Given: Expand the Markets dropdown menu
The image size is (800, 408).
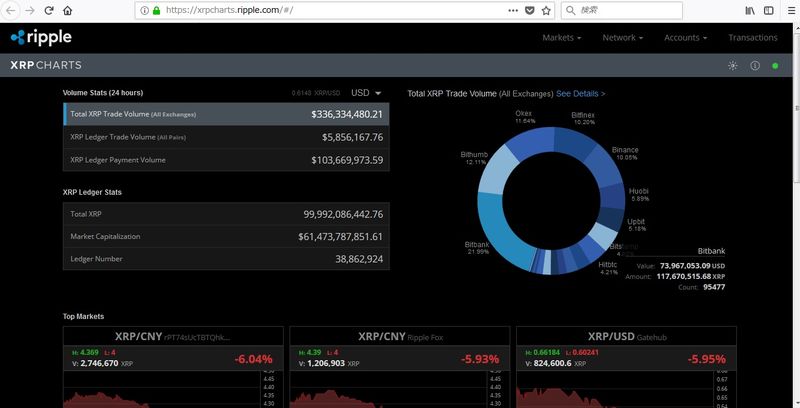Looking at the screenshot, I should [561, 37].
